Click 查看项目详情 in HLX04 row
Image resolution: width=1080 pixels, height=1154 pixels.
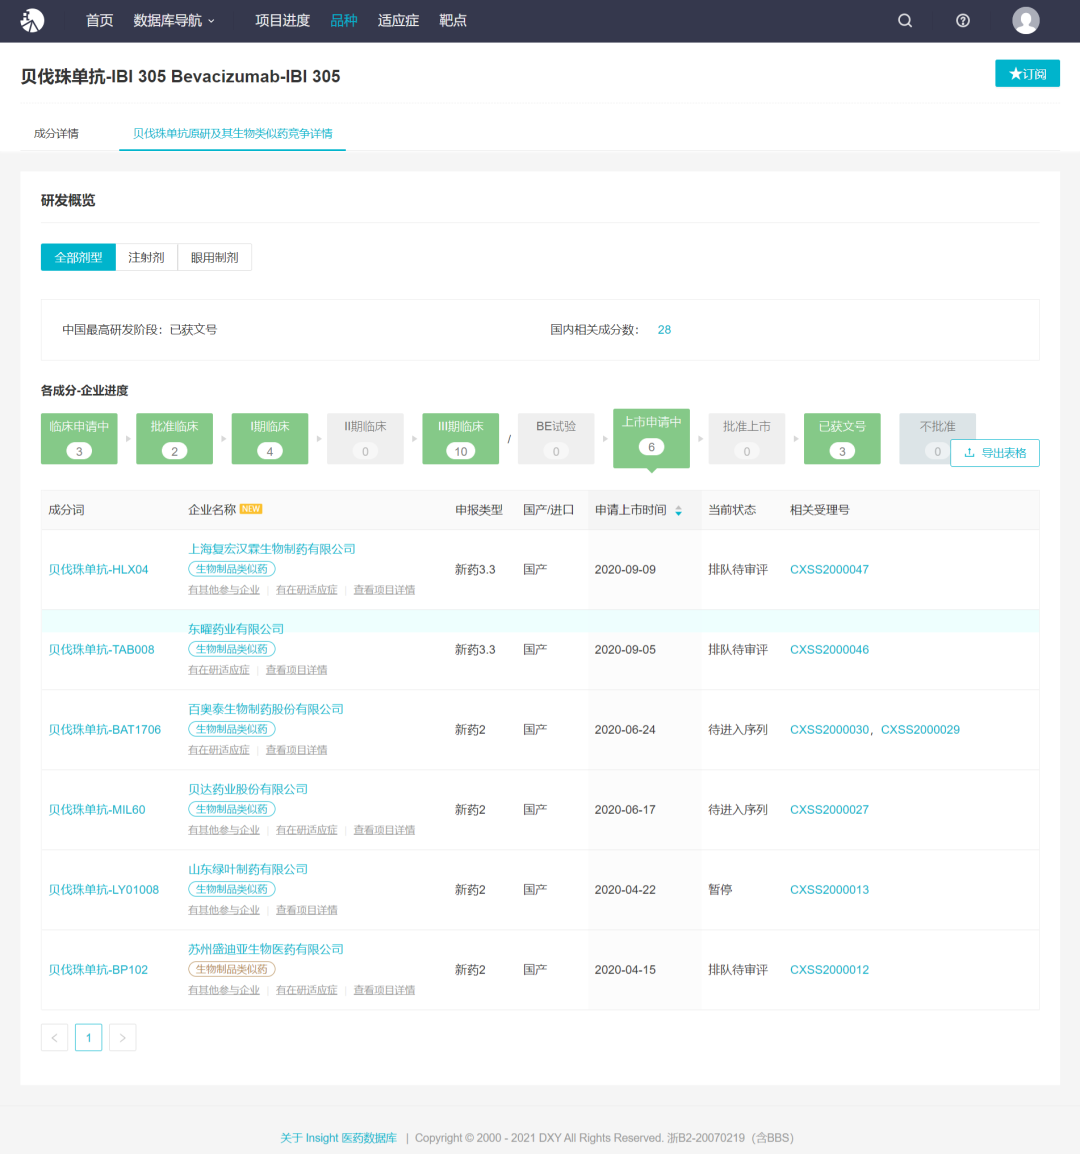(384, 590)
